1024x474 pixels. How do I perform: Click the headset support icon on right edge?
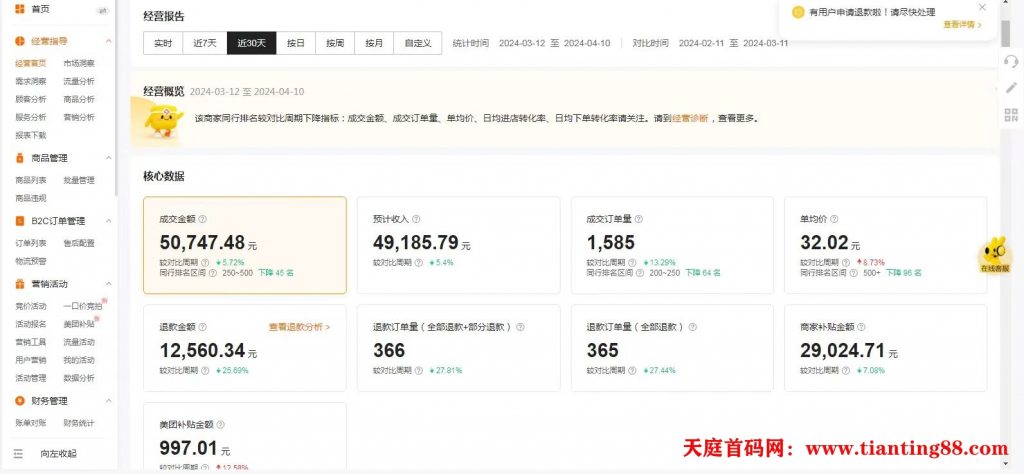coord(1011,61)
